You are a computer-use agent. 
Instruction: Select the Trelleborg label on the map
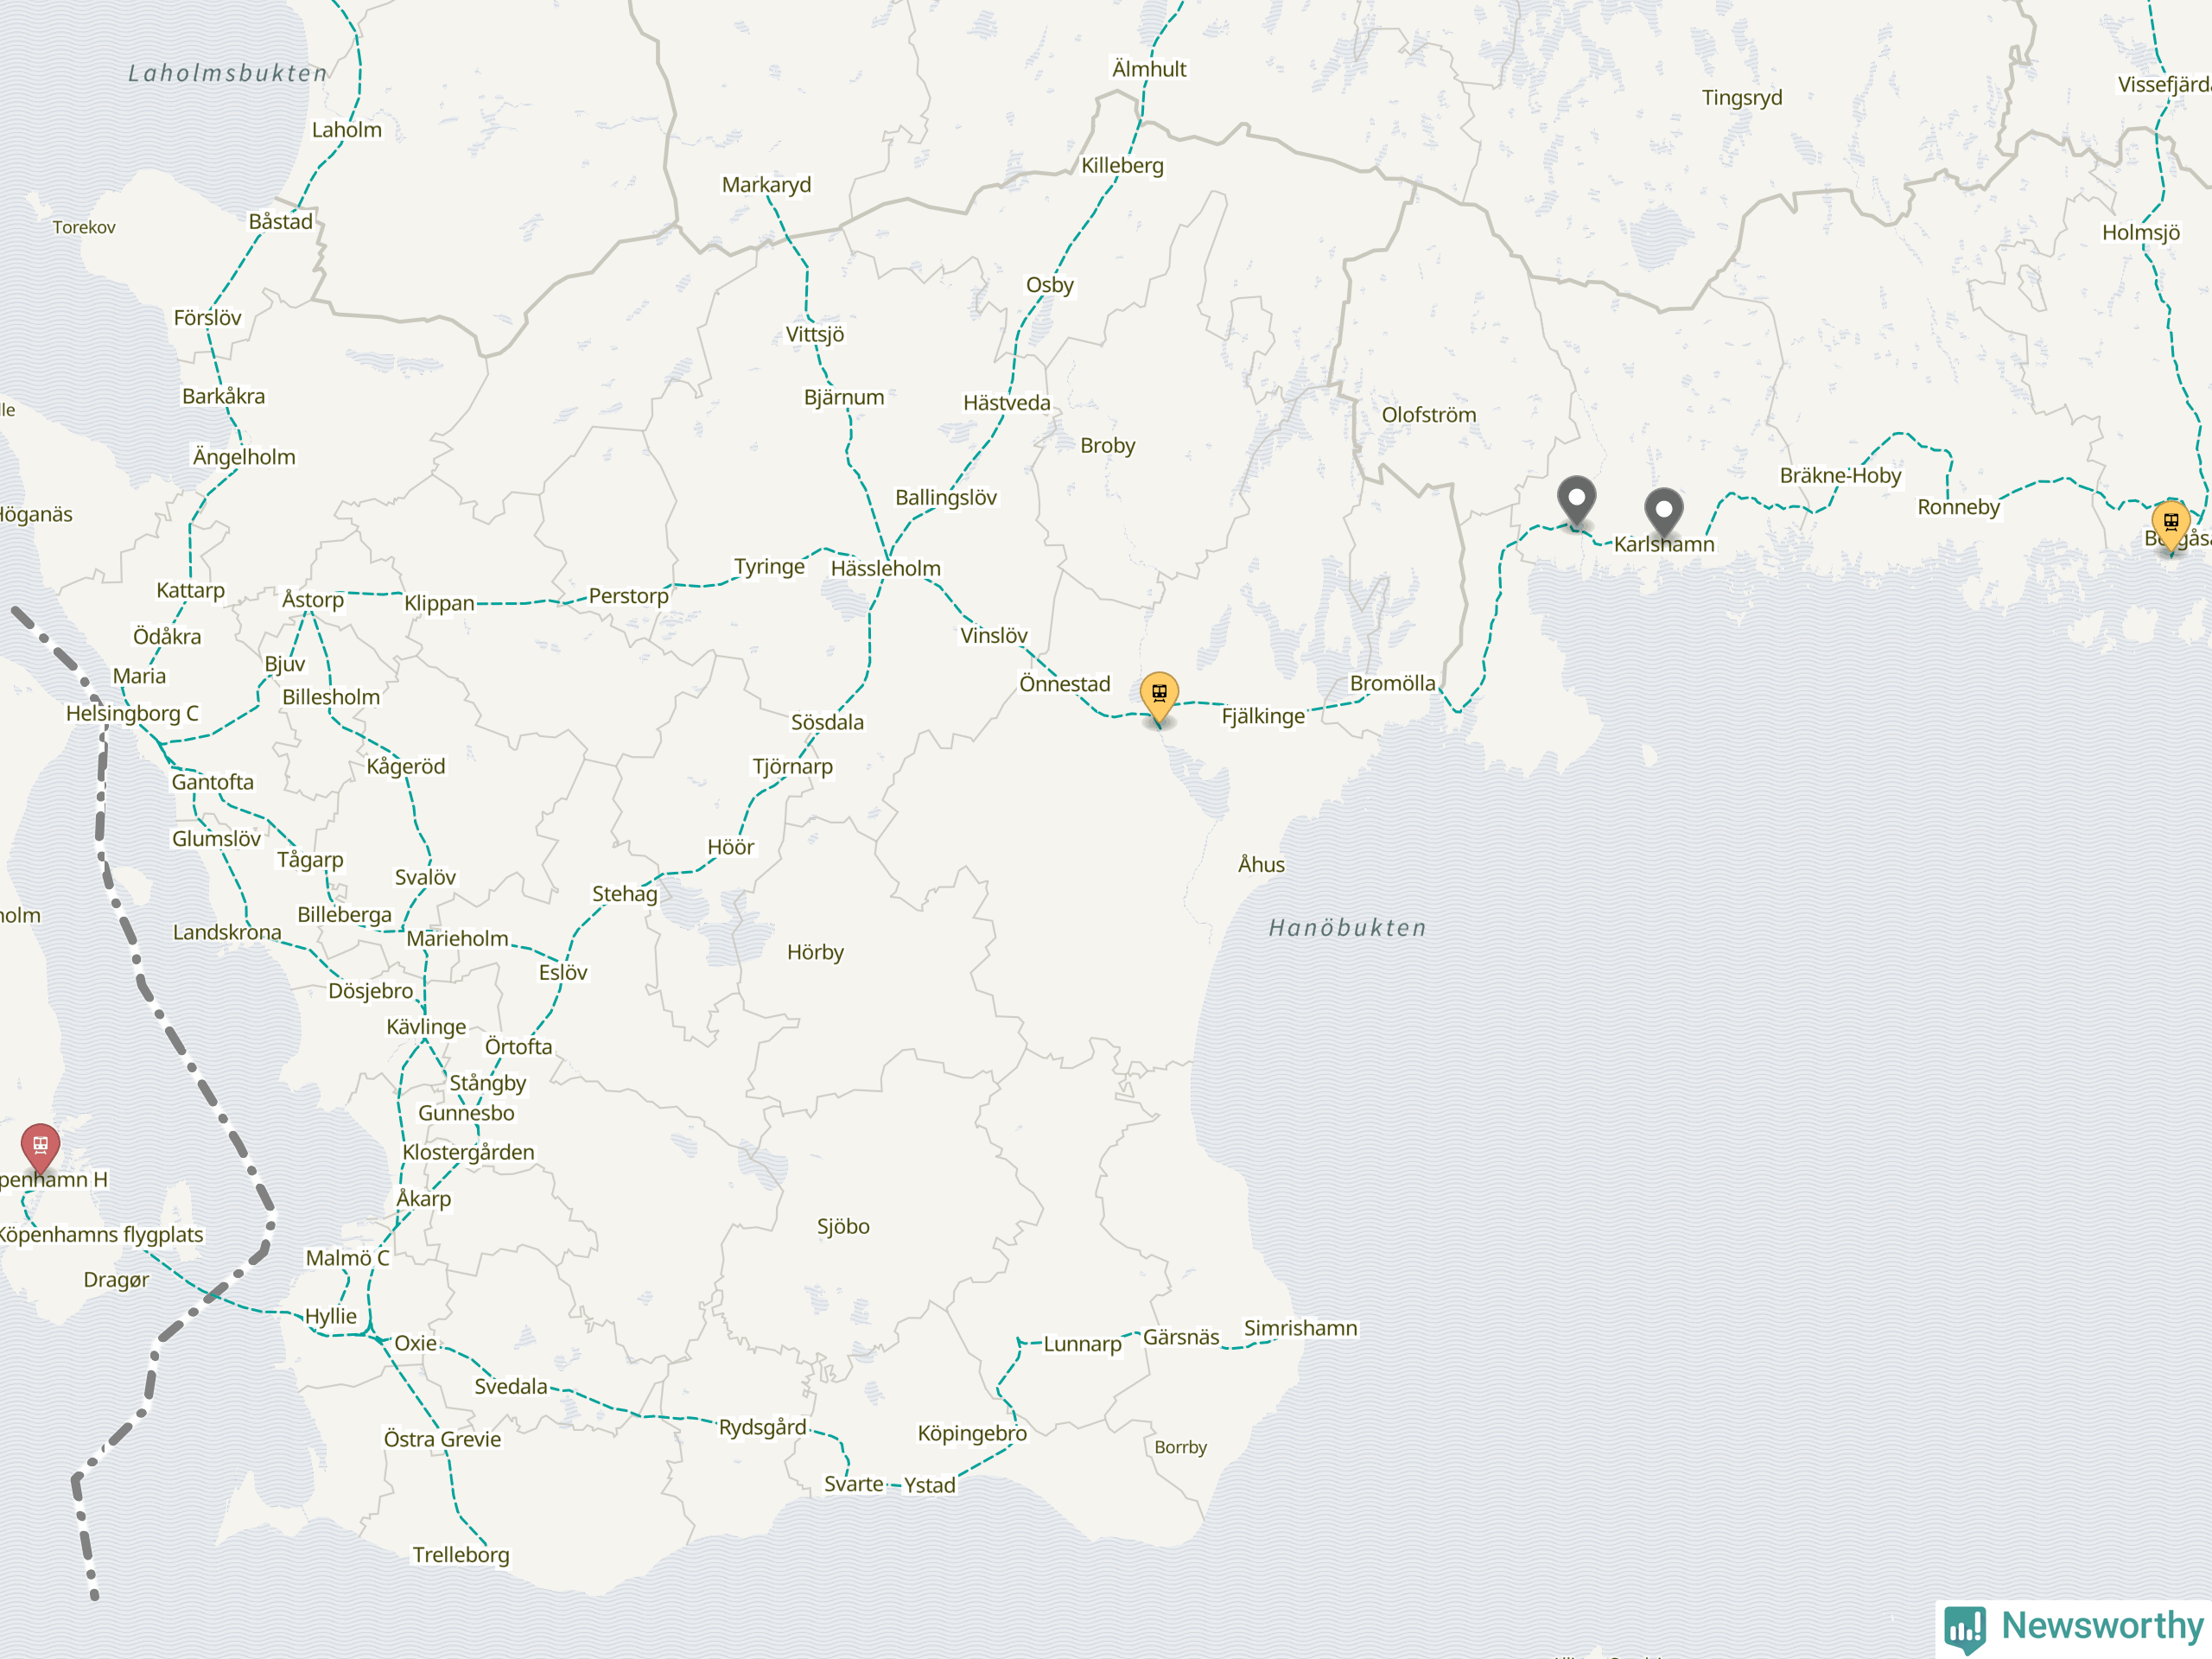[461, 1554]
